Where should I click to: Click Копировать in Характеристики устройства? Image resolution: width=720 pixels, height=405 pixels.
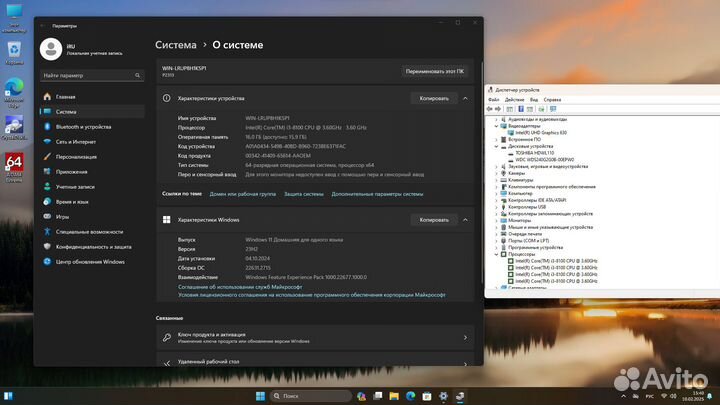pos(434,98)
